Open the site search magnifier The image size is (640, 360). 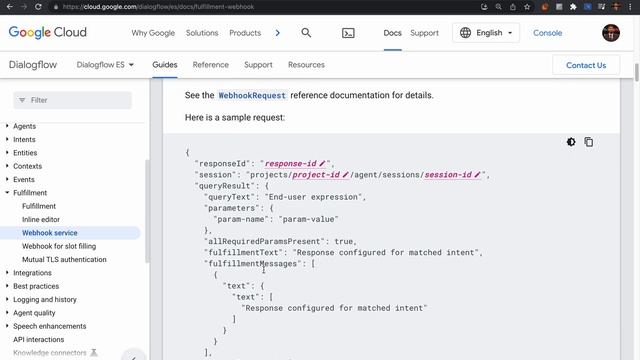click(306, 33)
